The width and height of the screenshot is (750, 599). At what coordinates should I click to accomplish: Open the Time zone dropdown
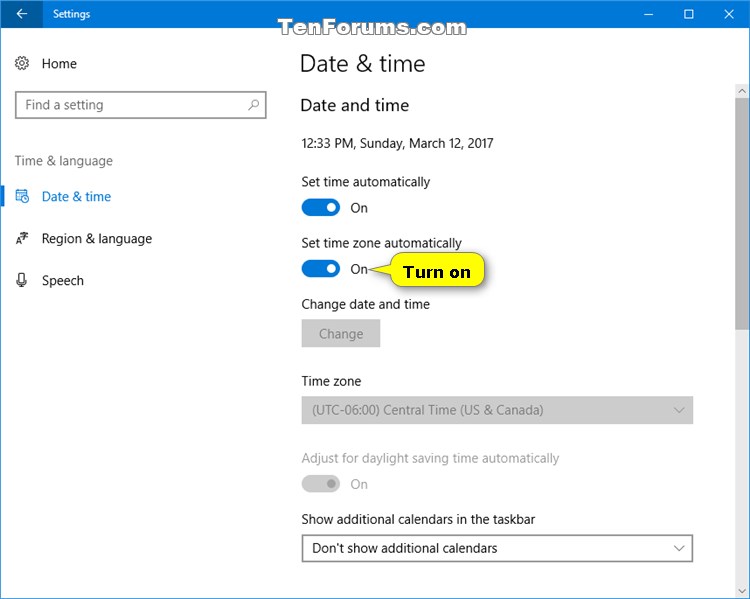[497, 410]
